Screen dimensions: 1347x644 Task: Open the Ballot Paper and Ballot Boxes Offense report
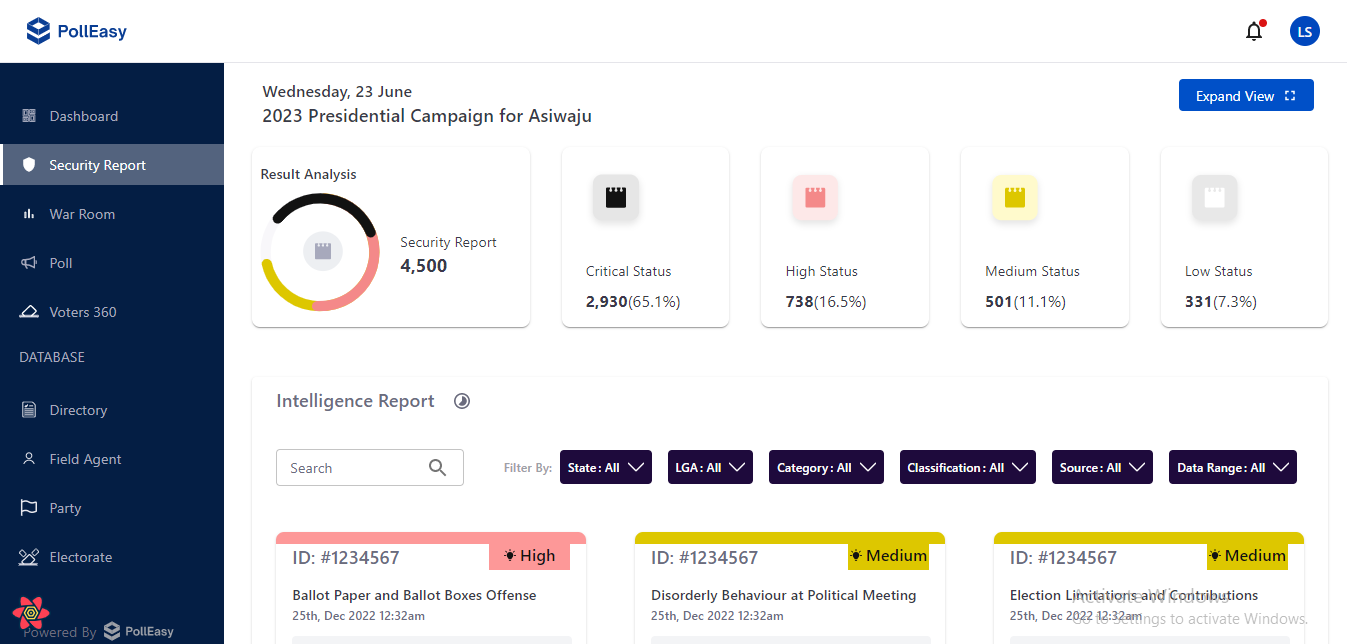(x=414, y=595)
